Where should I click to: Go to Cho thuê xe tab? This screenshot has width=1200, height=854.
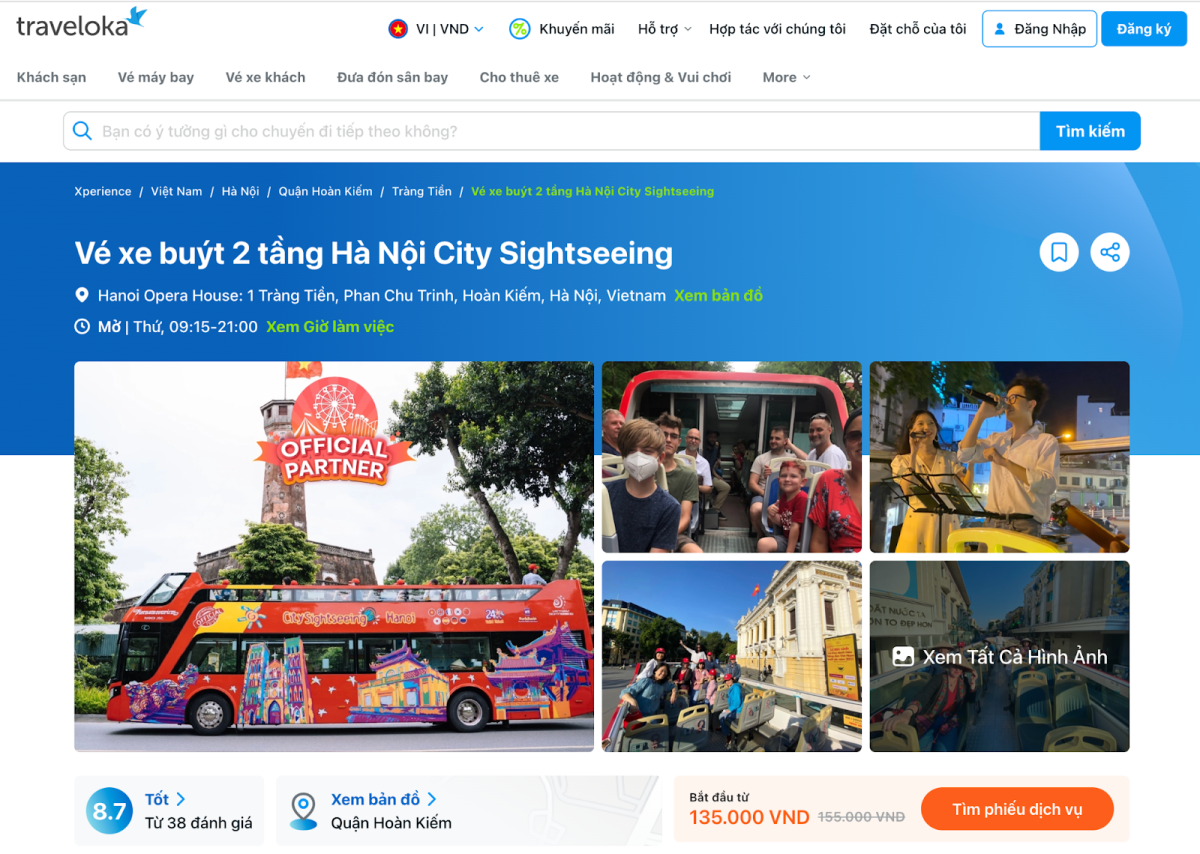click(x=519, y=77)
